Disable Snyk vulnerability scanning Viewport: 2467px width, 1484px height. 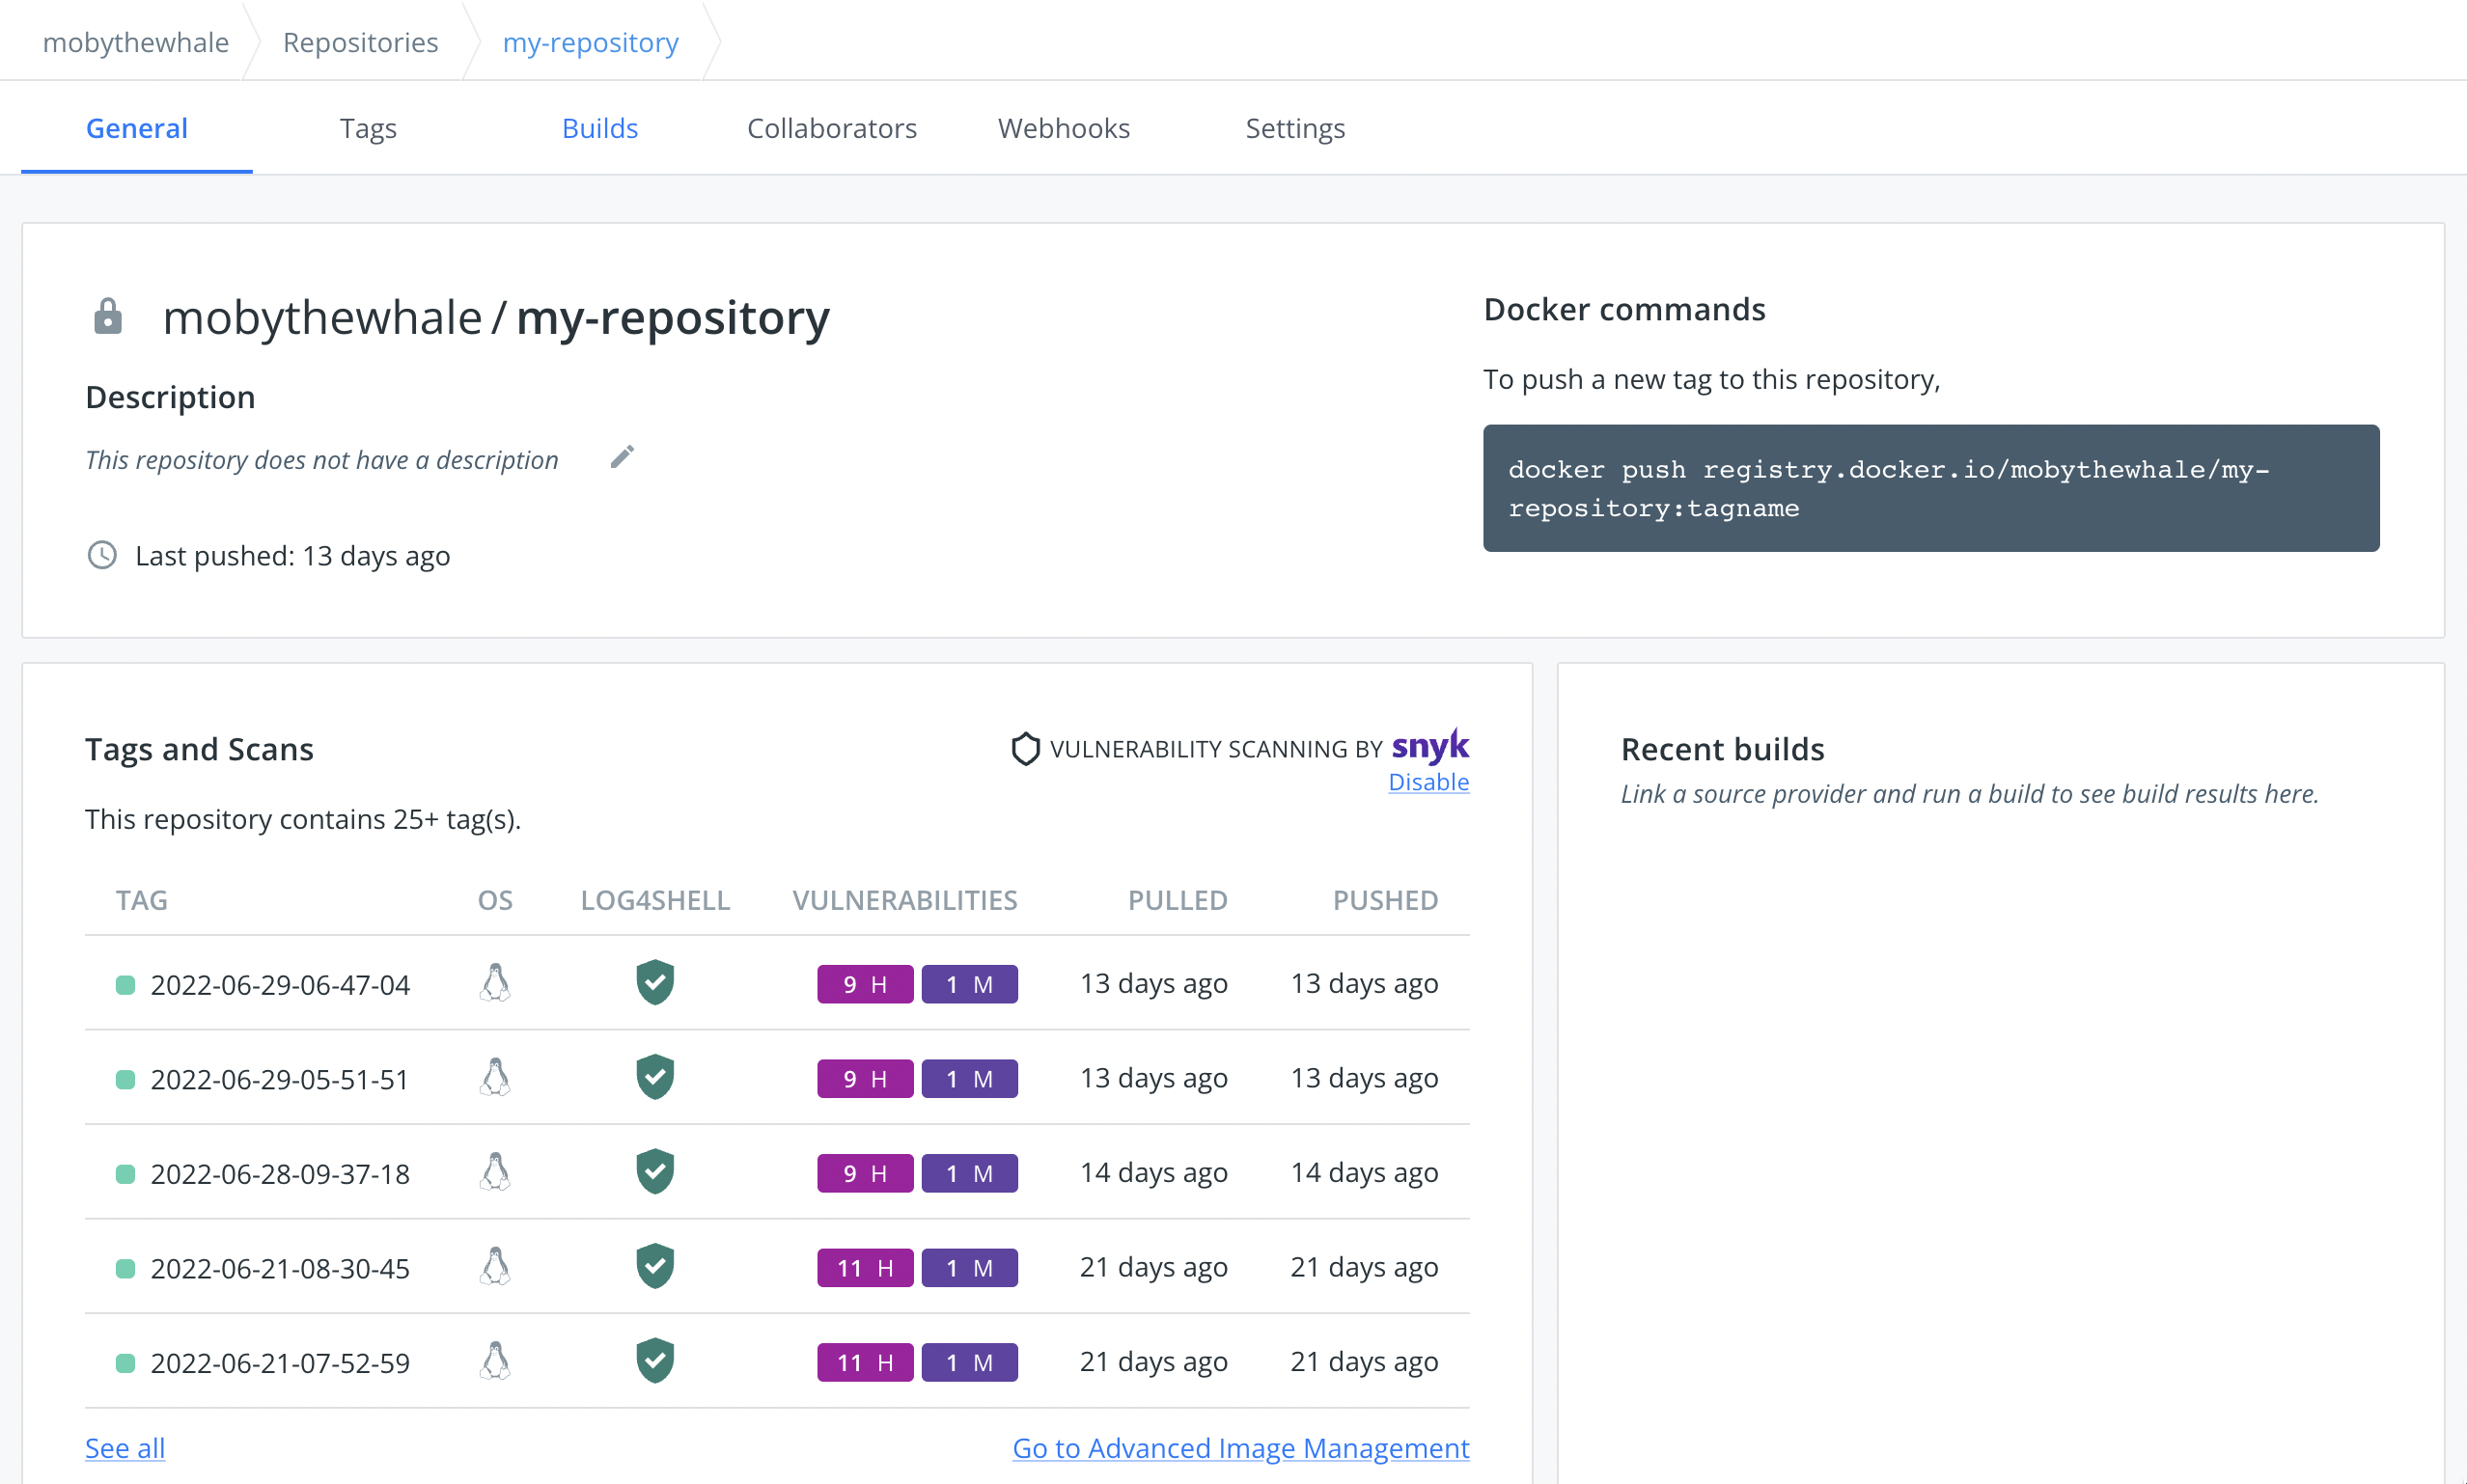pyautogui.click(x=1428, y=782)
